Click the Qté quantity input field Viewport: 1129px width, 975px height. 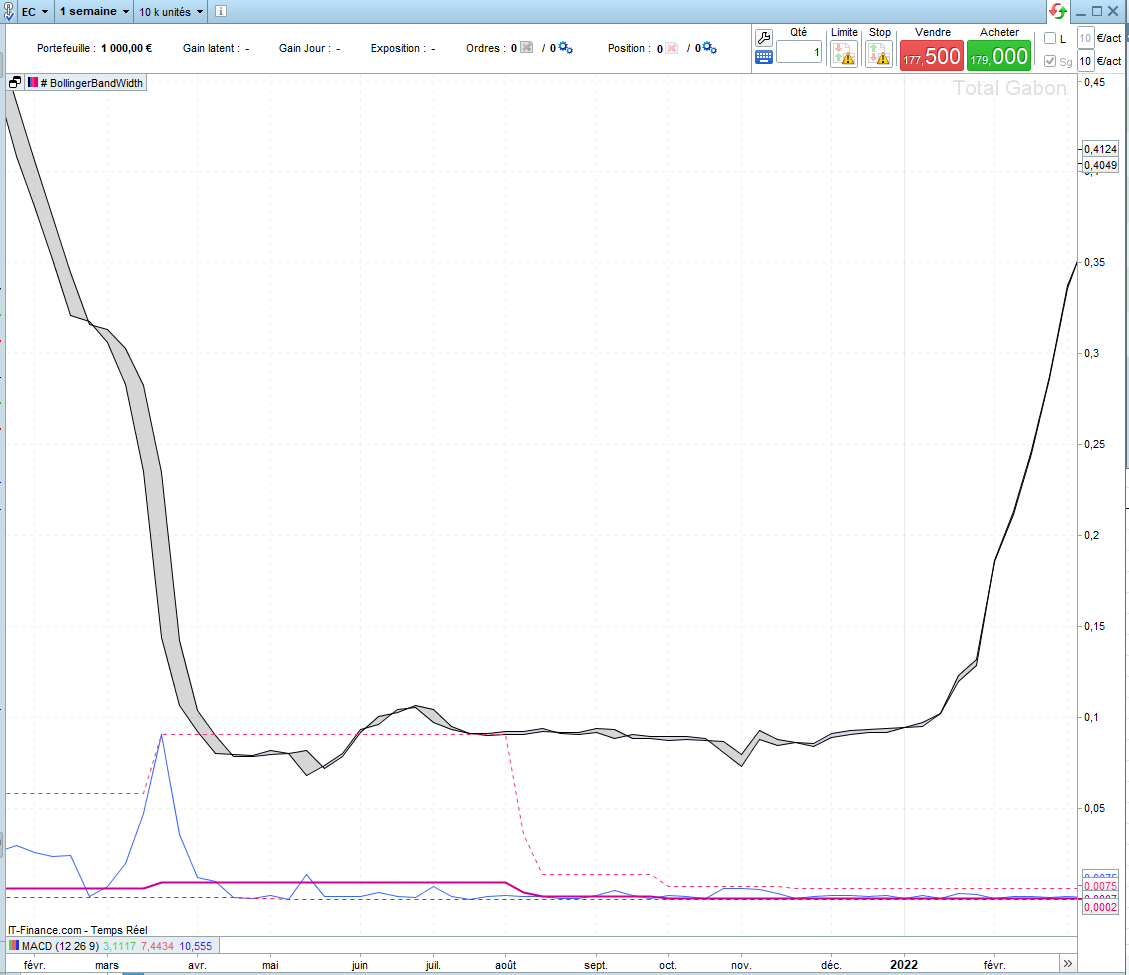(799, 52)
